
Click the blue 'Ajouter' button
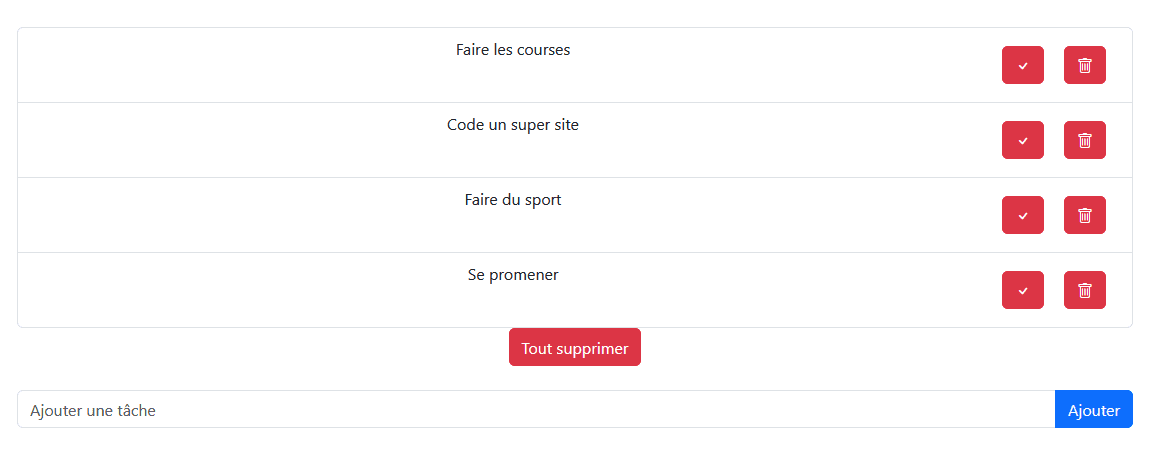(x=1094, y=409)
